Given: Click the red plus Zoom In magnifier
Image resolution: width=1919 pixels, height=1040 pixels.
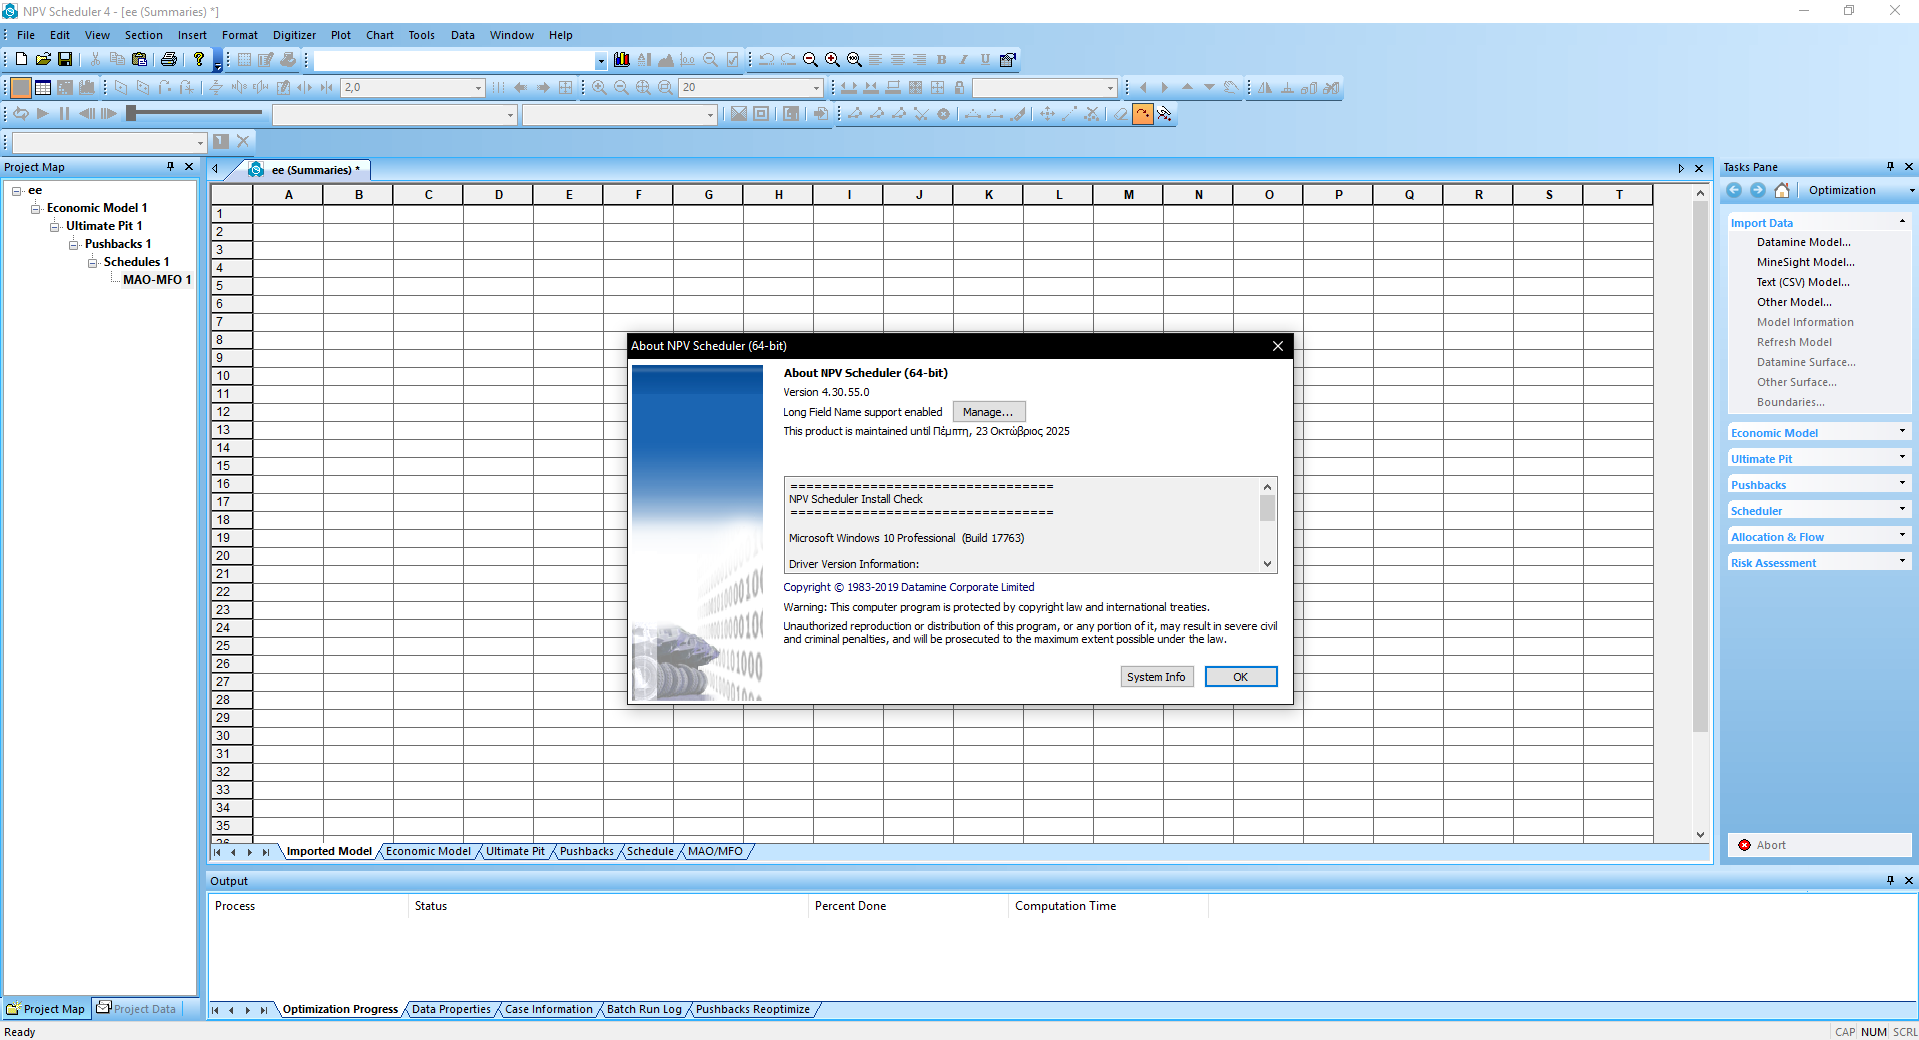Looking at the screenshot, I should click(832, 60).
